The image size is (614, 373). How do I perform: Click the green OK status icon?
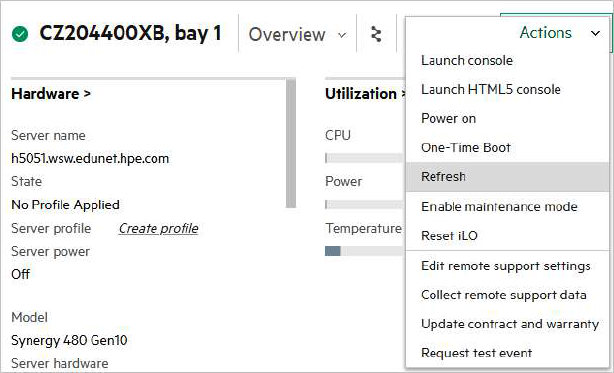[x=20, y=34]
